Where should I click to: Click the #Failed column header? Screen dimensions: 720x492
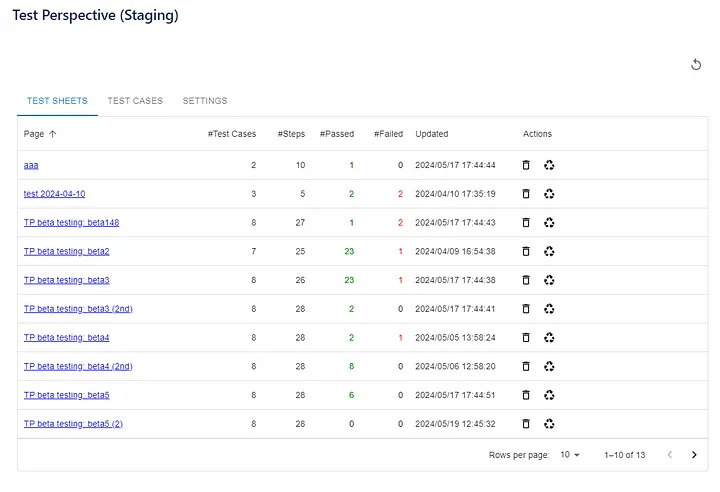coord(388,134)
